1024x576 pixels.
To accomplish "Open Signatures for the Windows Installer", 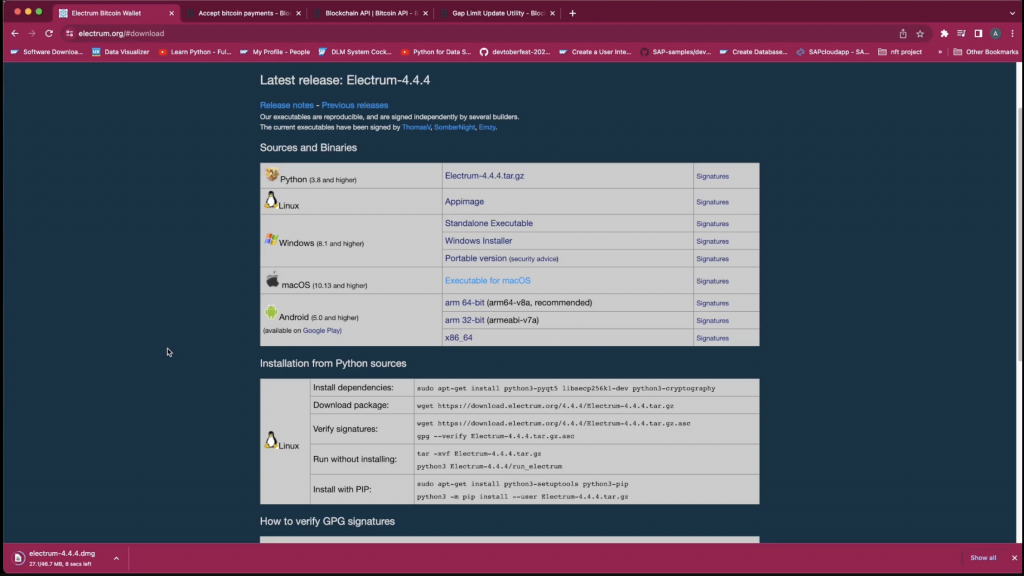I will (712, 242).
